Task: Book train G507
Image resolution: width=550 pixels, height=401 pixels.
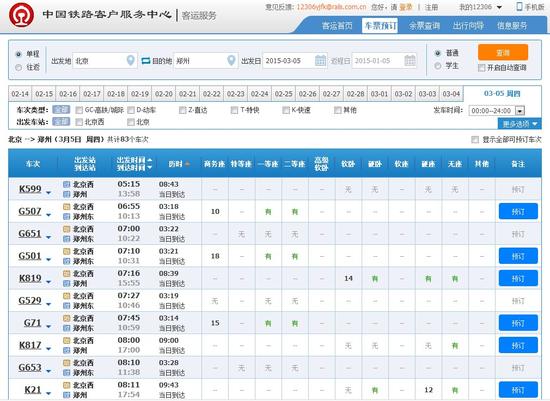Action: (518, 212)
